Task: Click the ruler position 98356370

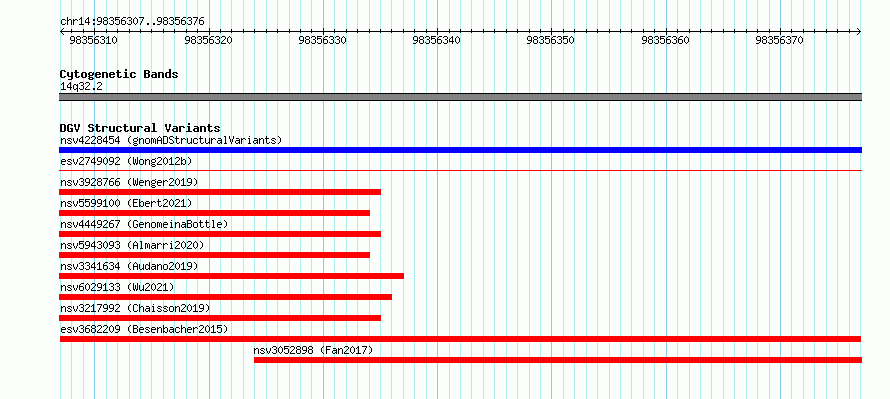Action: pos(780,41)
